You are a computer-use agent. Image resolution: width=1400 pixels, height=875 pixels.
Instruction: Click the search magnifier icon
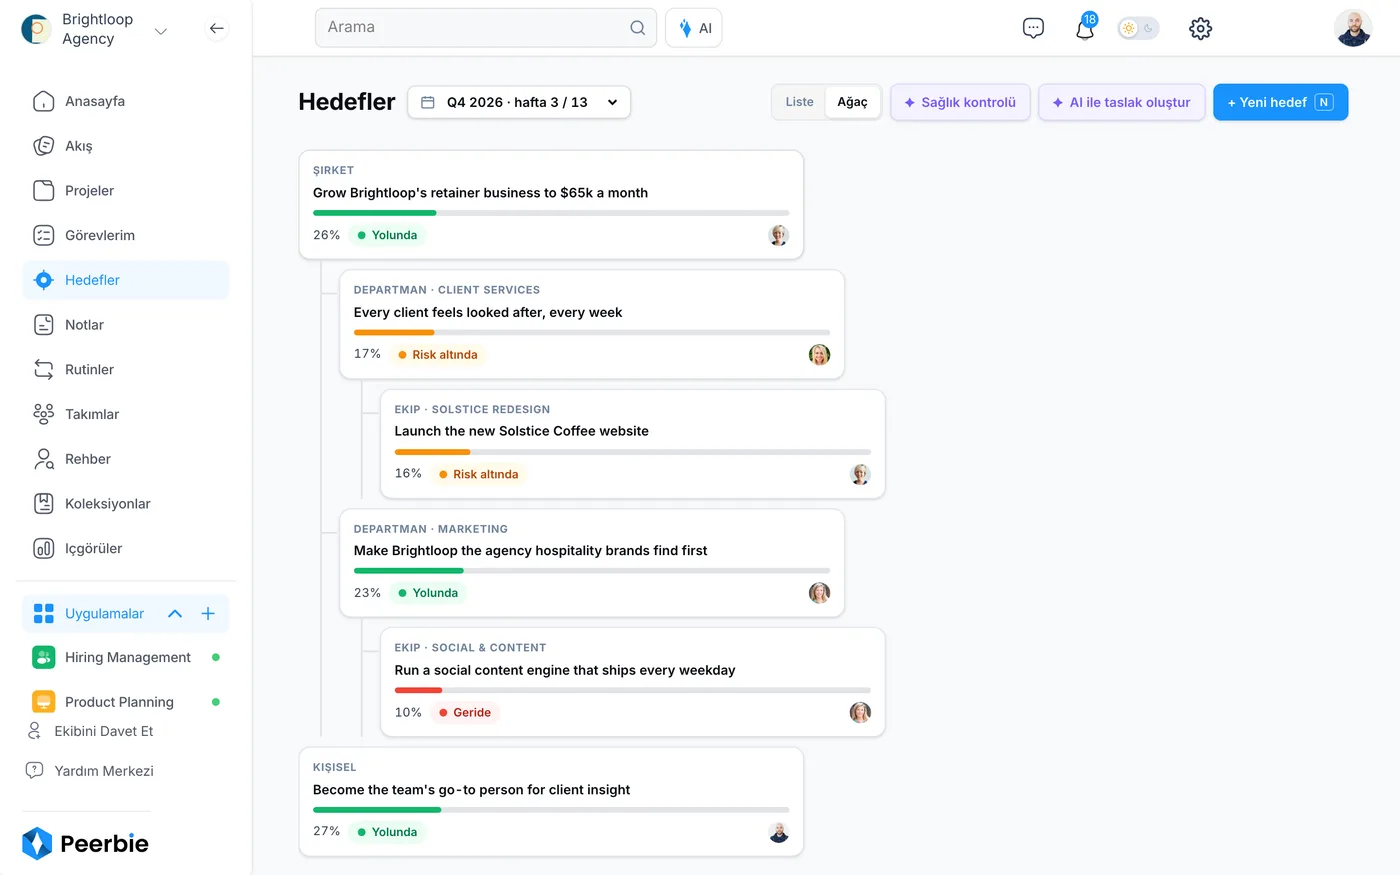(637, 28)
